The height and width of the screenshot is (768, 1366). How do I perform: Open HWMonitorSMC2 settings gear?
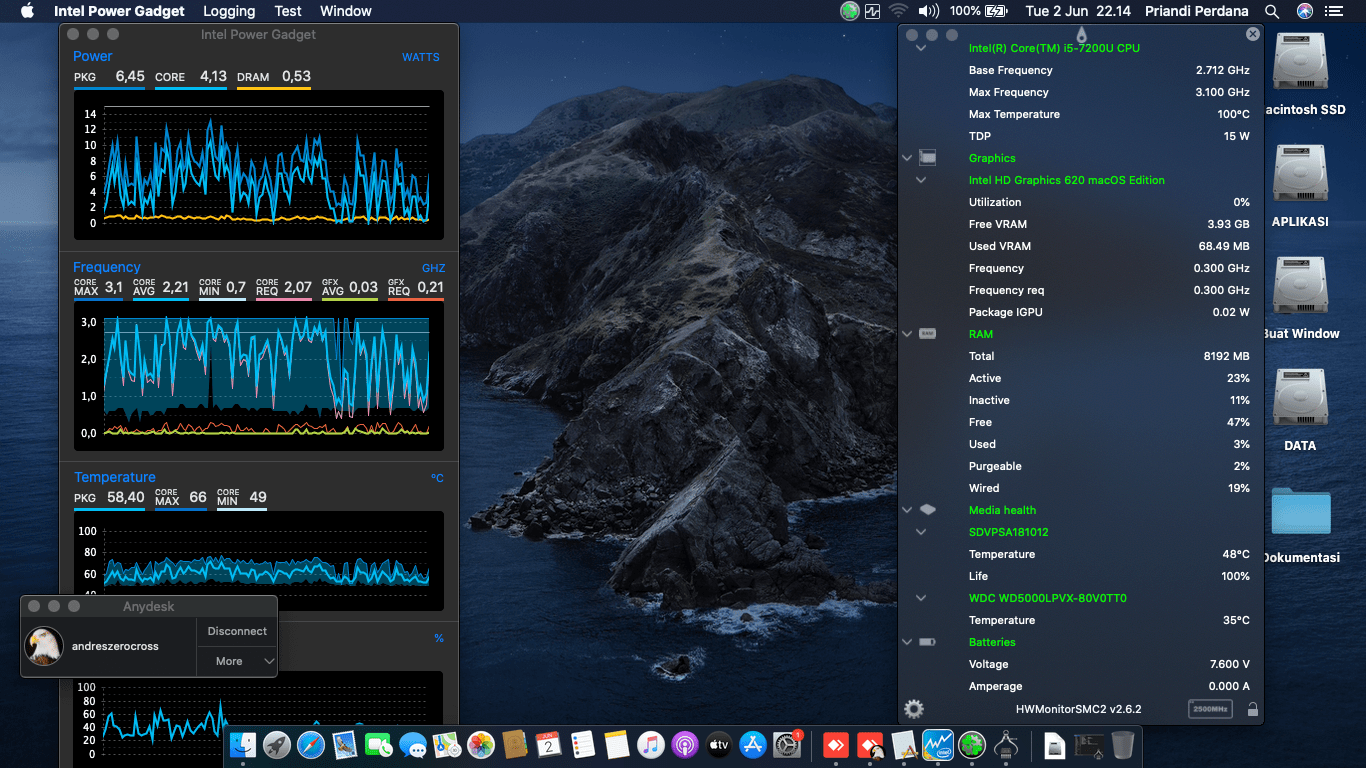914,709
